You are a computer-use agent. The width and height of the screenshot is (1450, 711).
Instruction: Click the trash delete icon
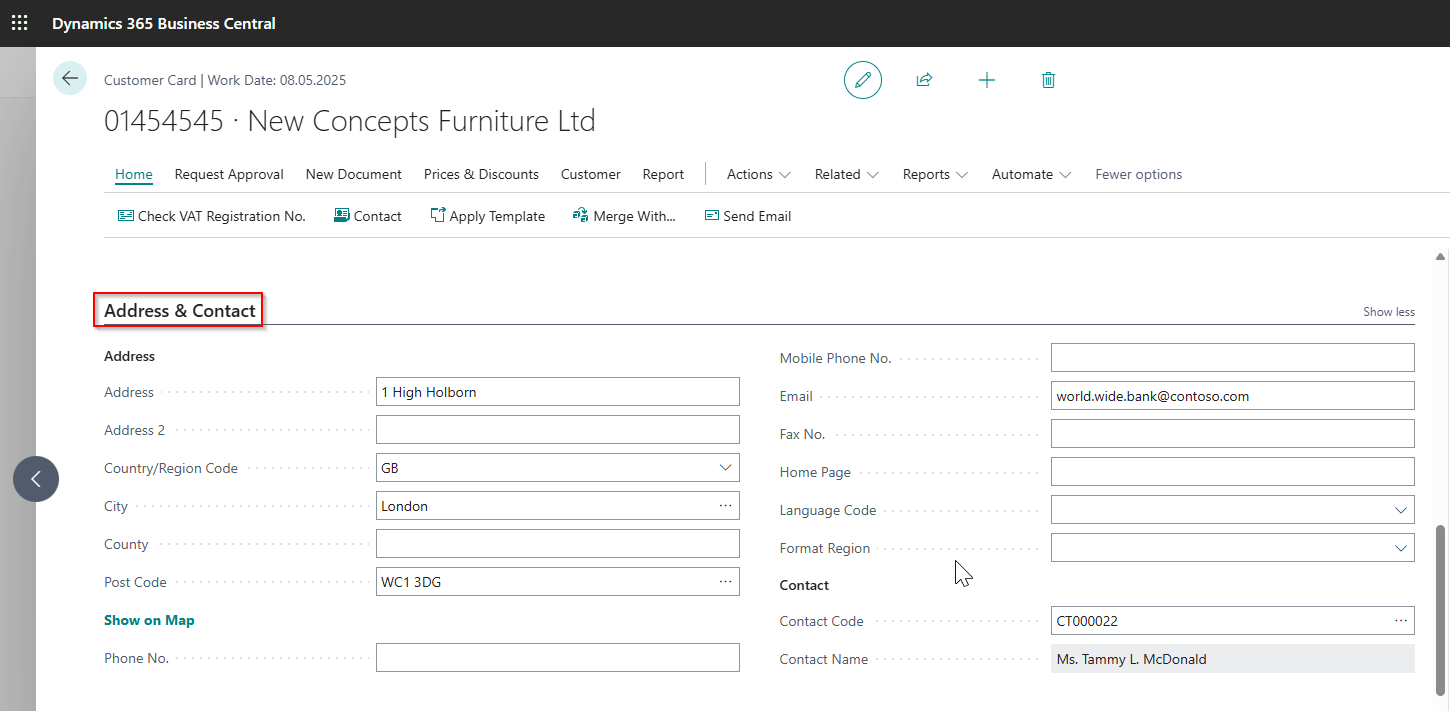coord(1048,80)
